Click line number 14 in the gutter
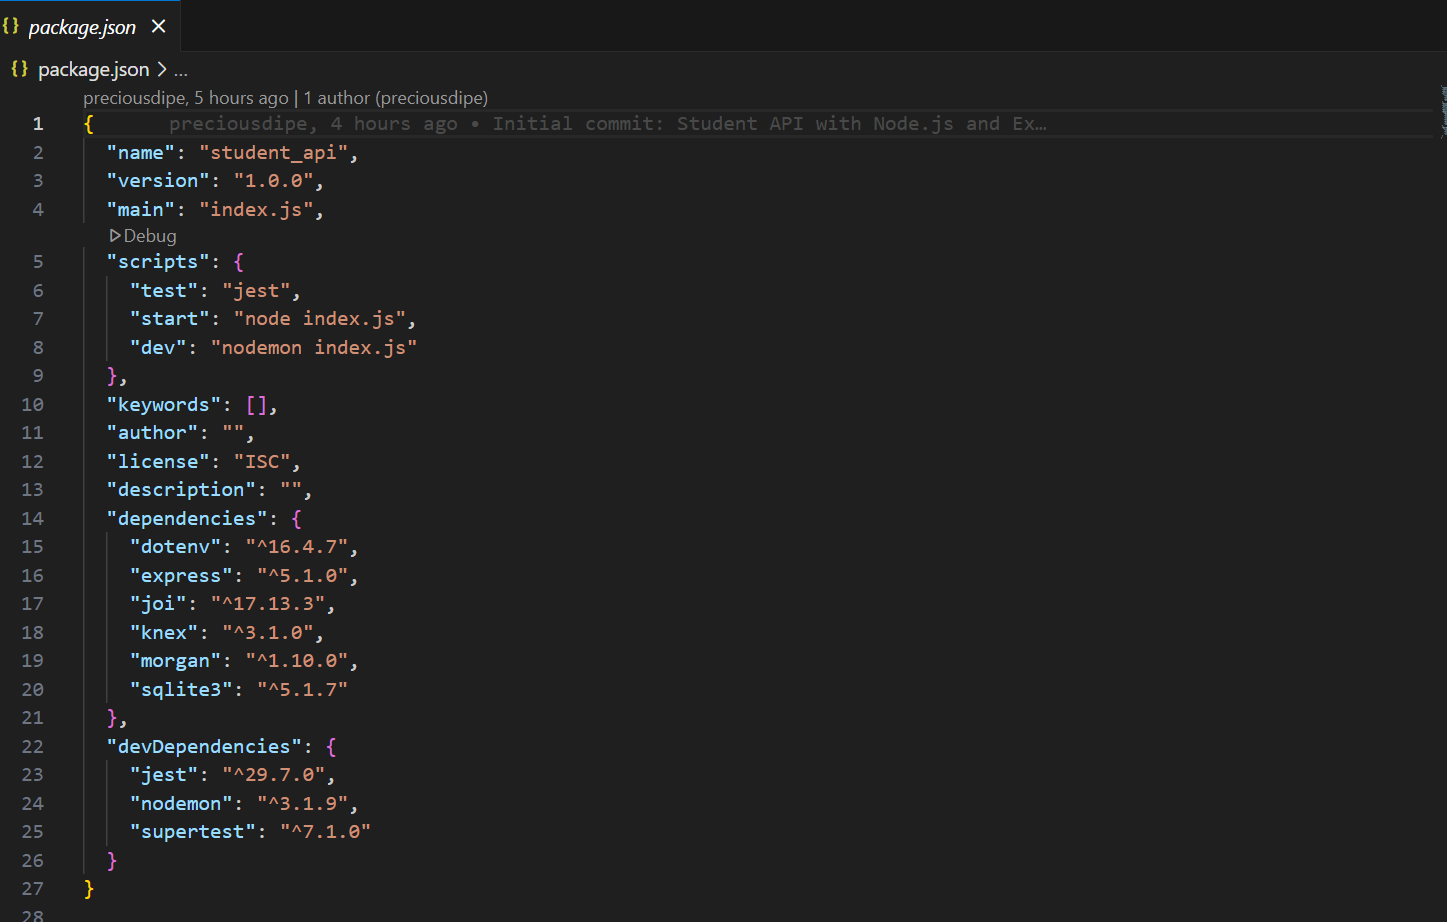 [x=32, y=519]
